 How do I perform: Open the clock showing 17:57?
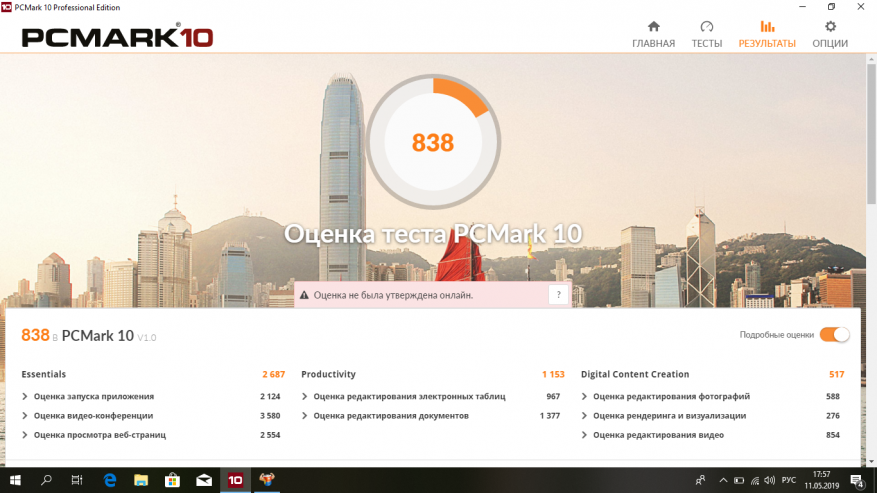[x=822, y=480]
